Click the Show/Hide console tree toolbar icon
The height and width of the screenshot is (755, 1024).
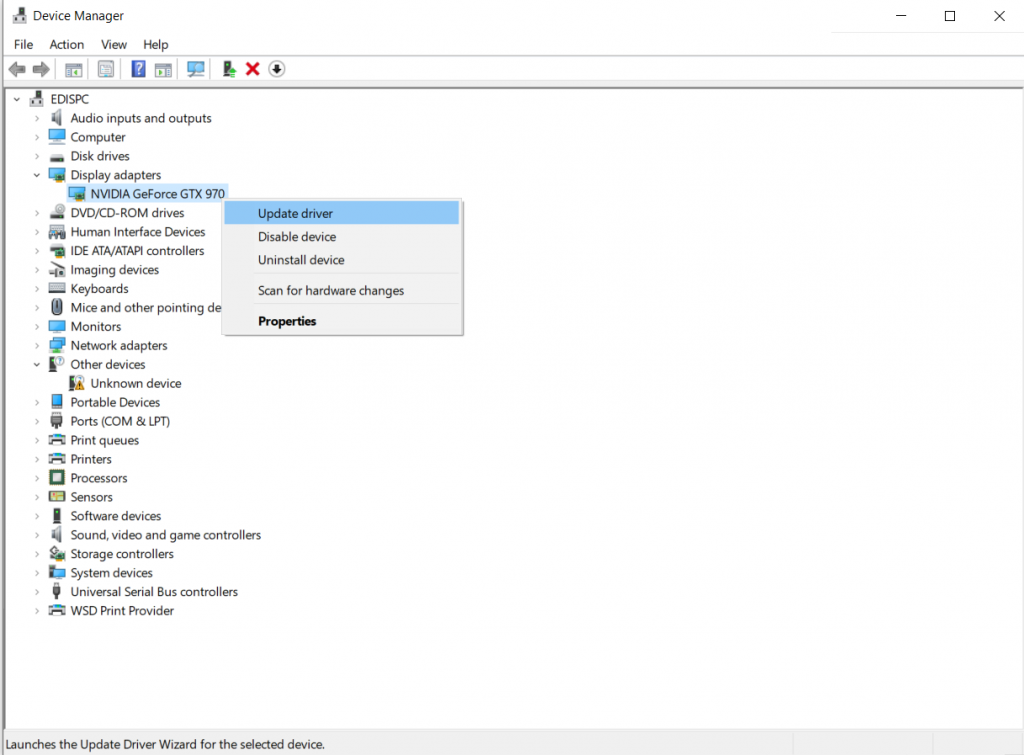(74, 69)
